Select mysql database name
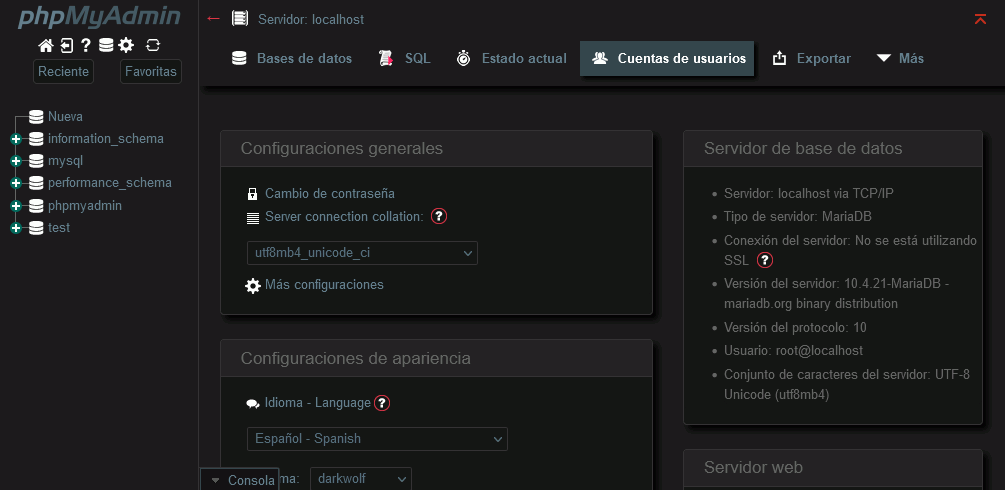 (x=65, y=160)
